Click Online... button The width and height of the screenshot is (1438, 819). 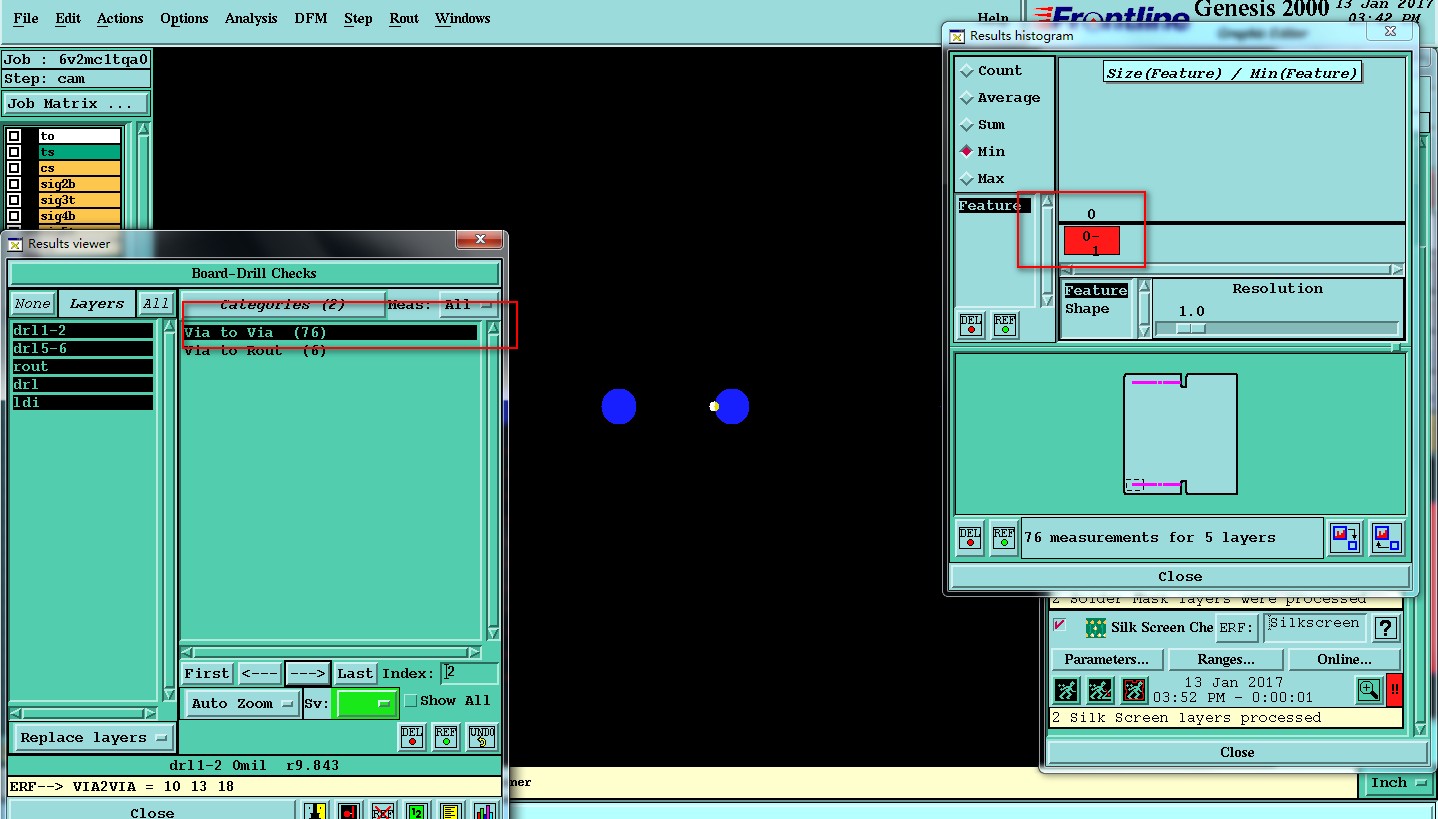point(1345,659)
